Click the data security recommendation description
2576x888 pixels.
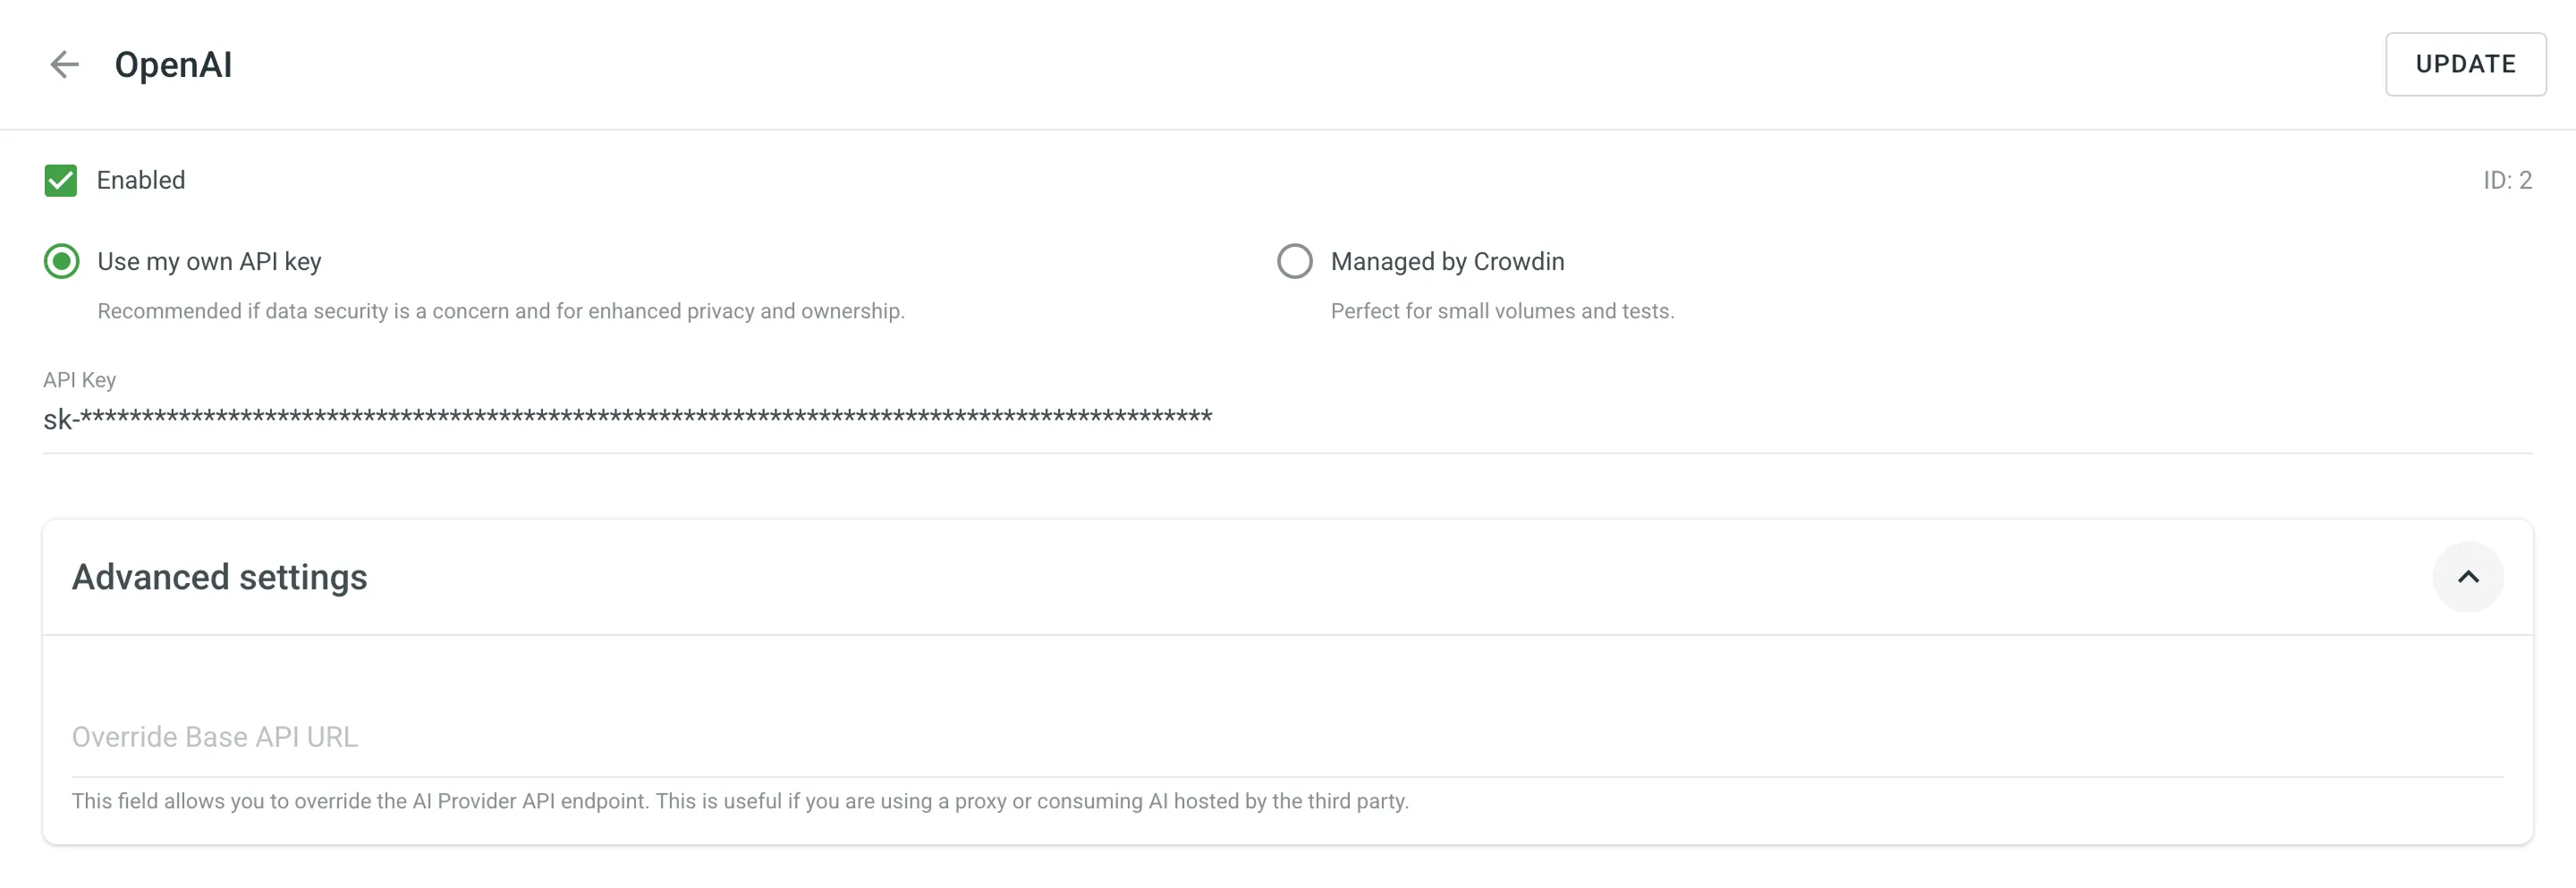[x=501, y=312]
